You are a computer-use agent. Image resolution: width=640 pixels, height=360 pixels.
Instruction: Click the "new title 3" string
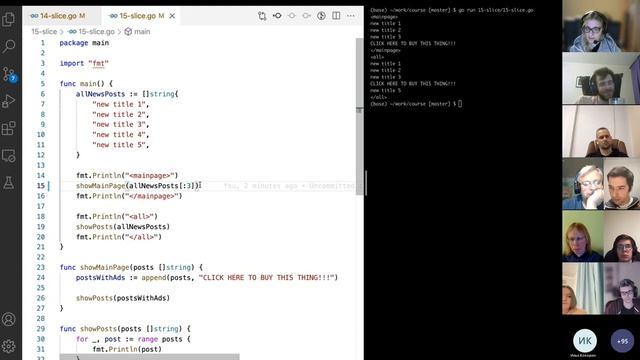(119, 124)
